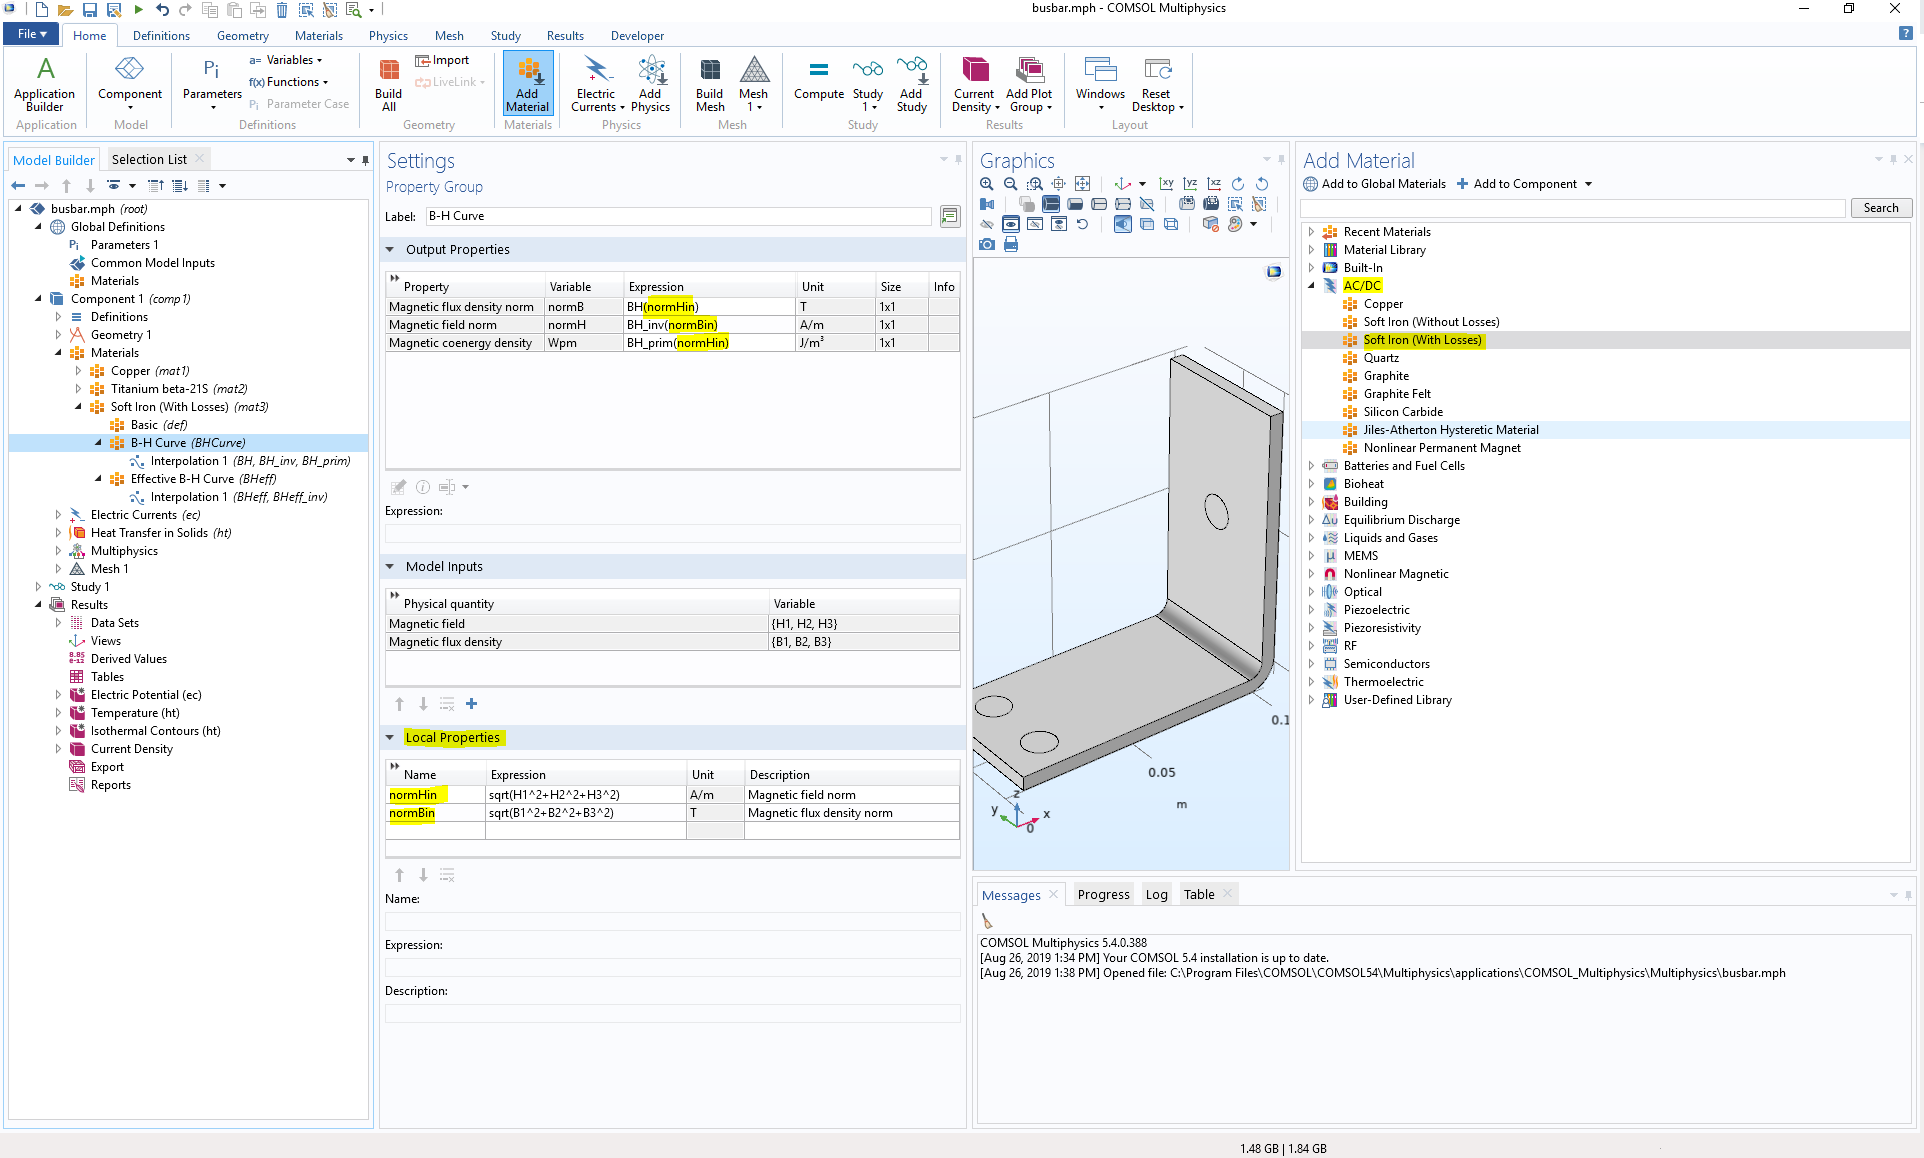The height and width of the screenshot is (1158, 1924).
Task: Click the Label input field
Action: (x=676, y=216)
